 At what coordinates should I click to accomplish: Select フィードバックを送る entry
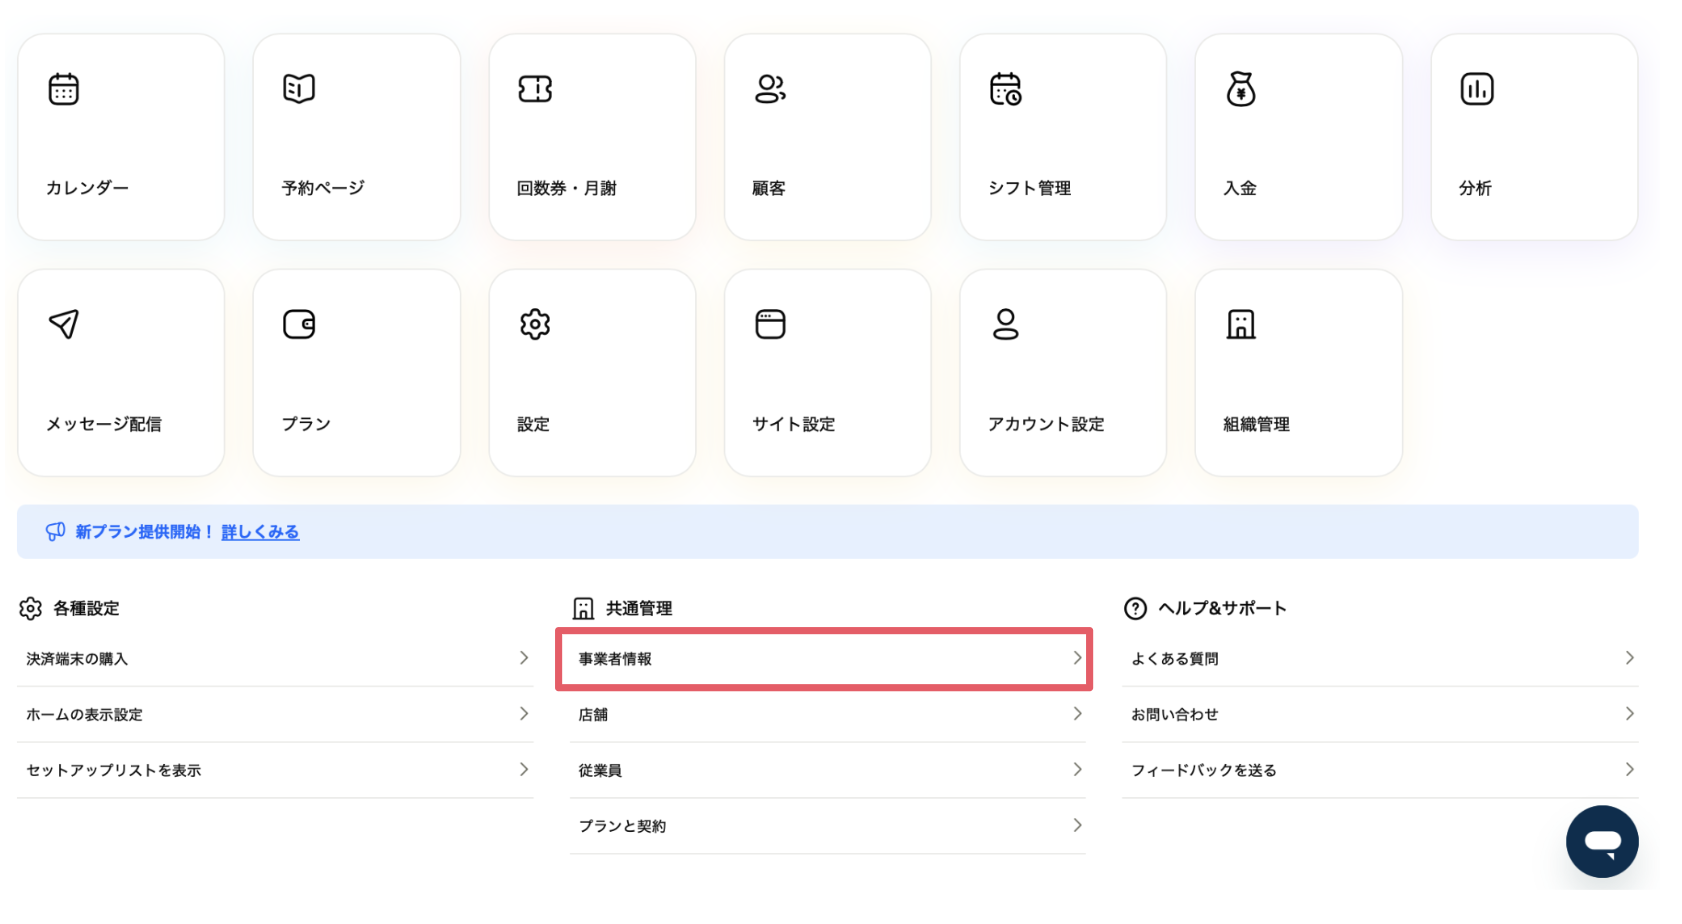[1380, 770]
